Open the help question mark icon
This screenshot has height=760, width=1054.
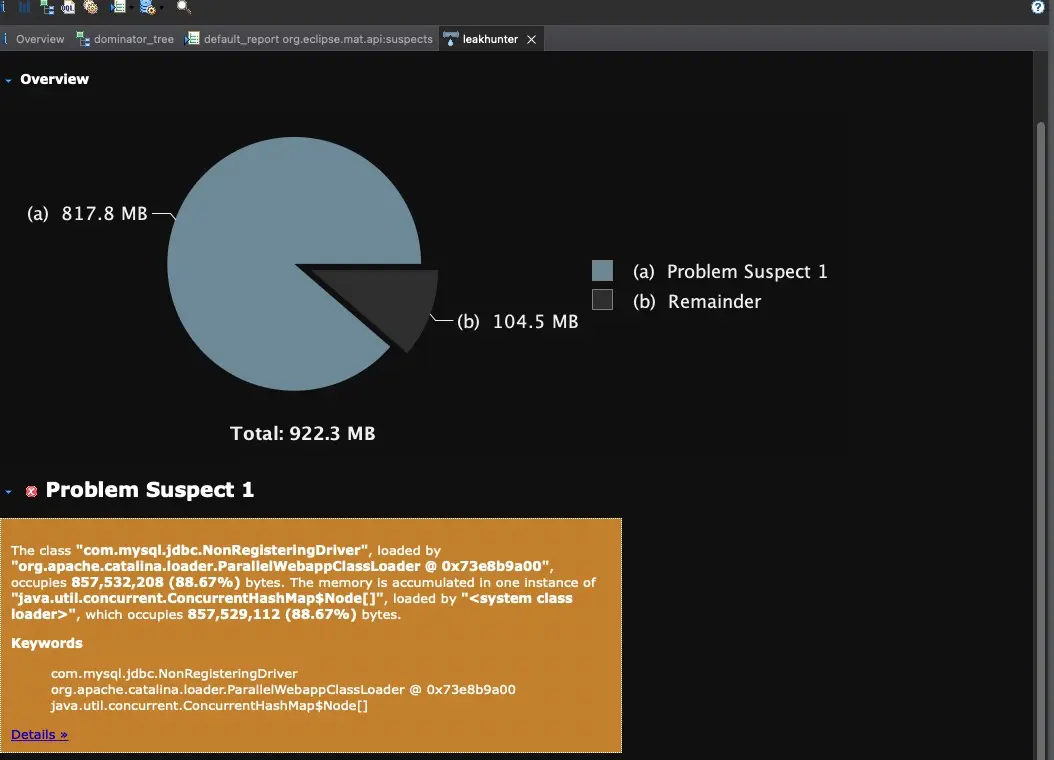coord(1037,7)
